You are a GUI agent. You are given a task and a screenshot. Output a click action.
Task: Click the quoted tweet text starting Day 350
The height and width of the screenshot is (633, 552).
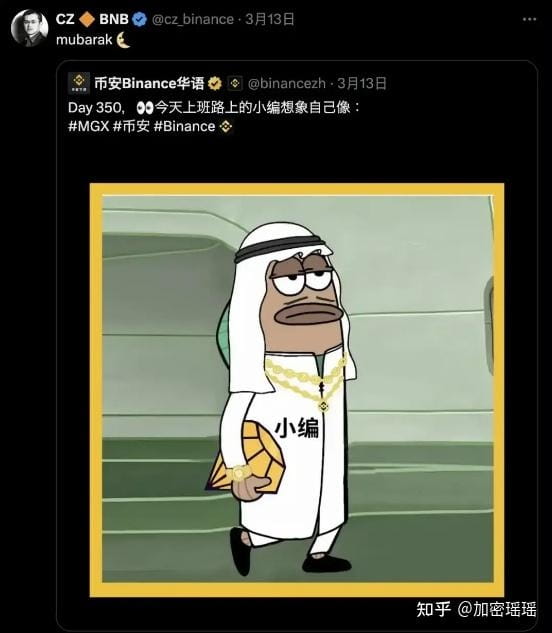(214, 107)
